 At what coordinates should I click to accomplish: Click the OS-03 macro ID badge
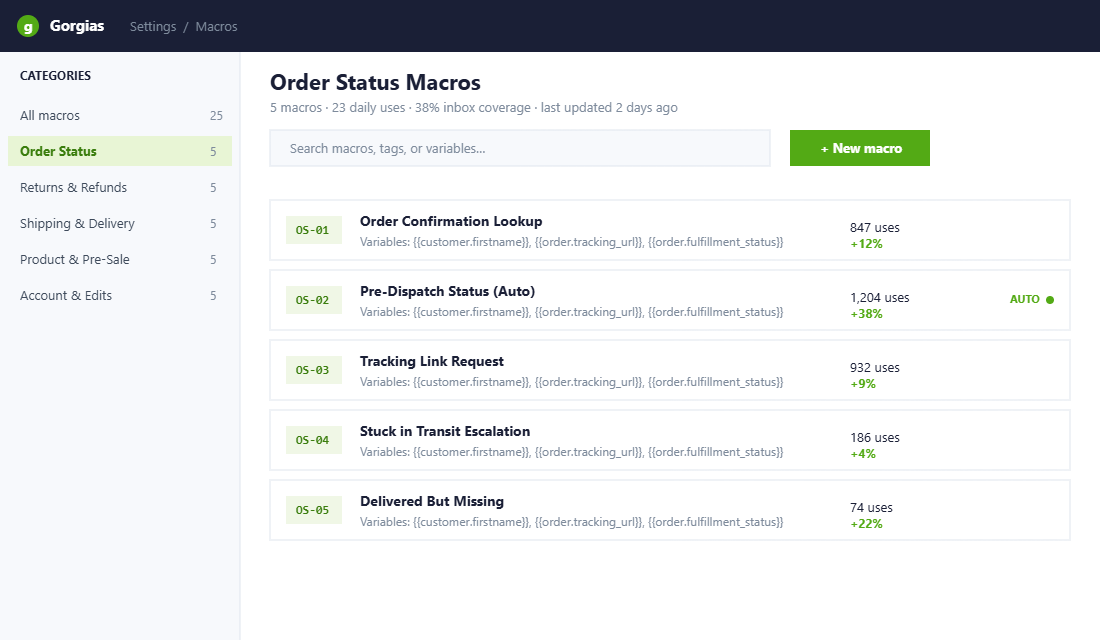(314, 370)
